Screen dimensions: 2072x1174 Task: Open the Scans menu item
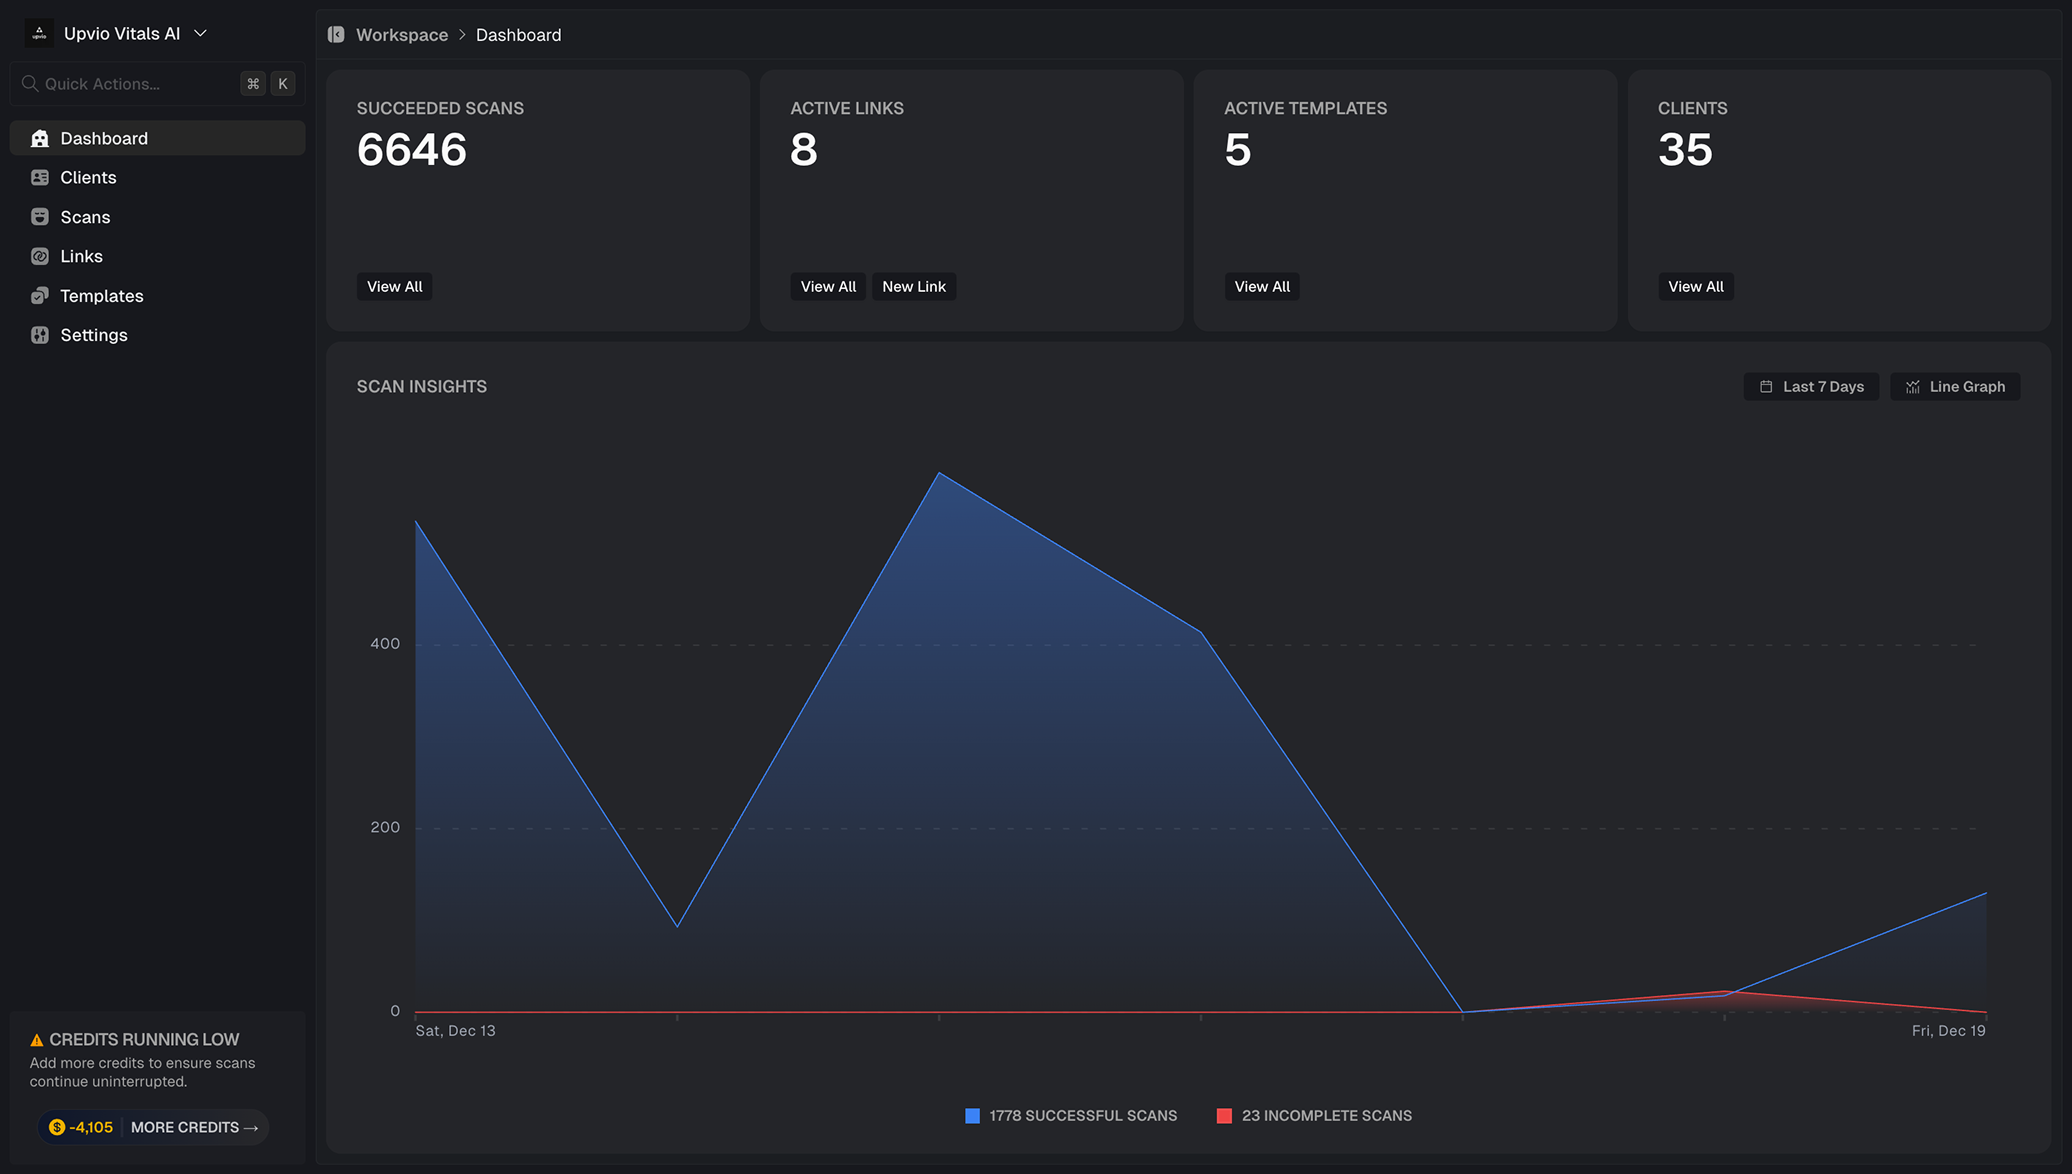point(85,217)
